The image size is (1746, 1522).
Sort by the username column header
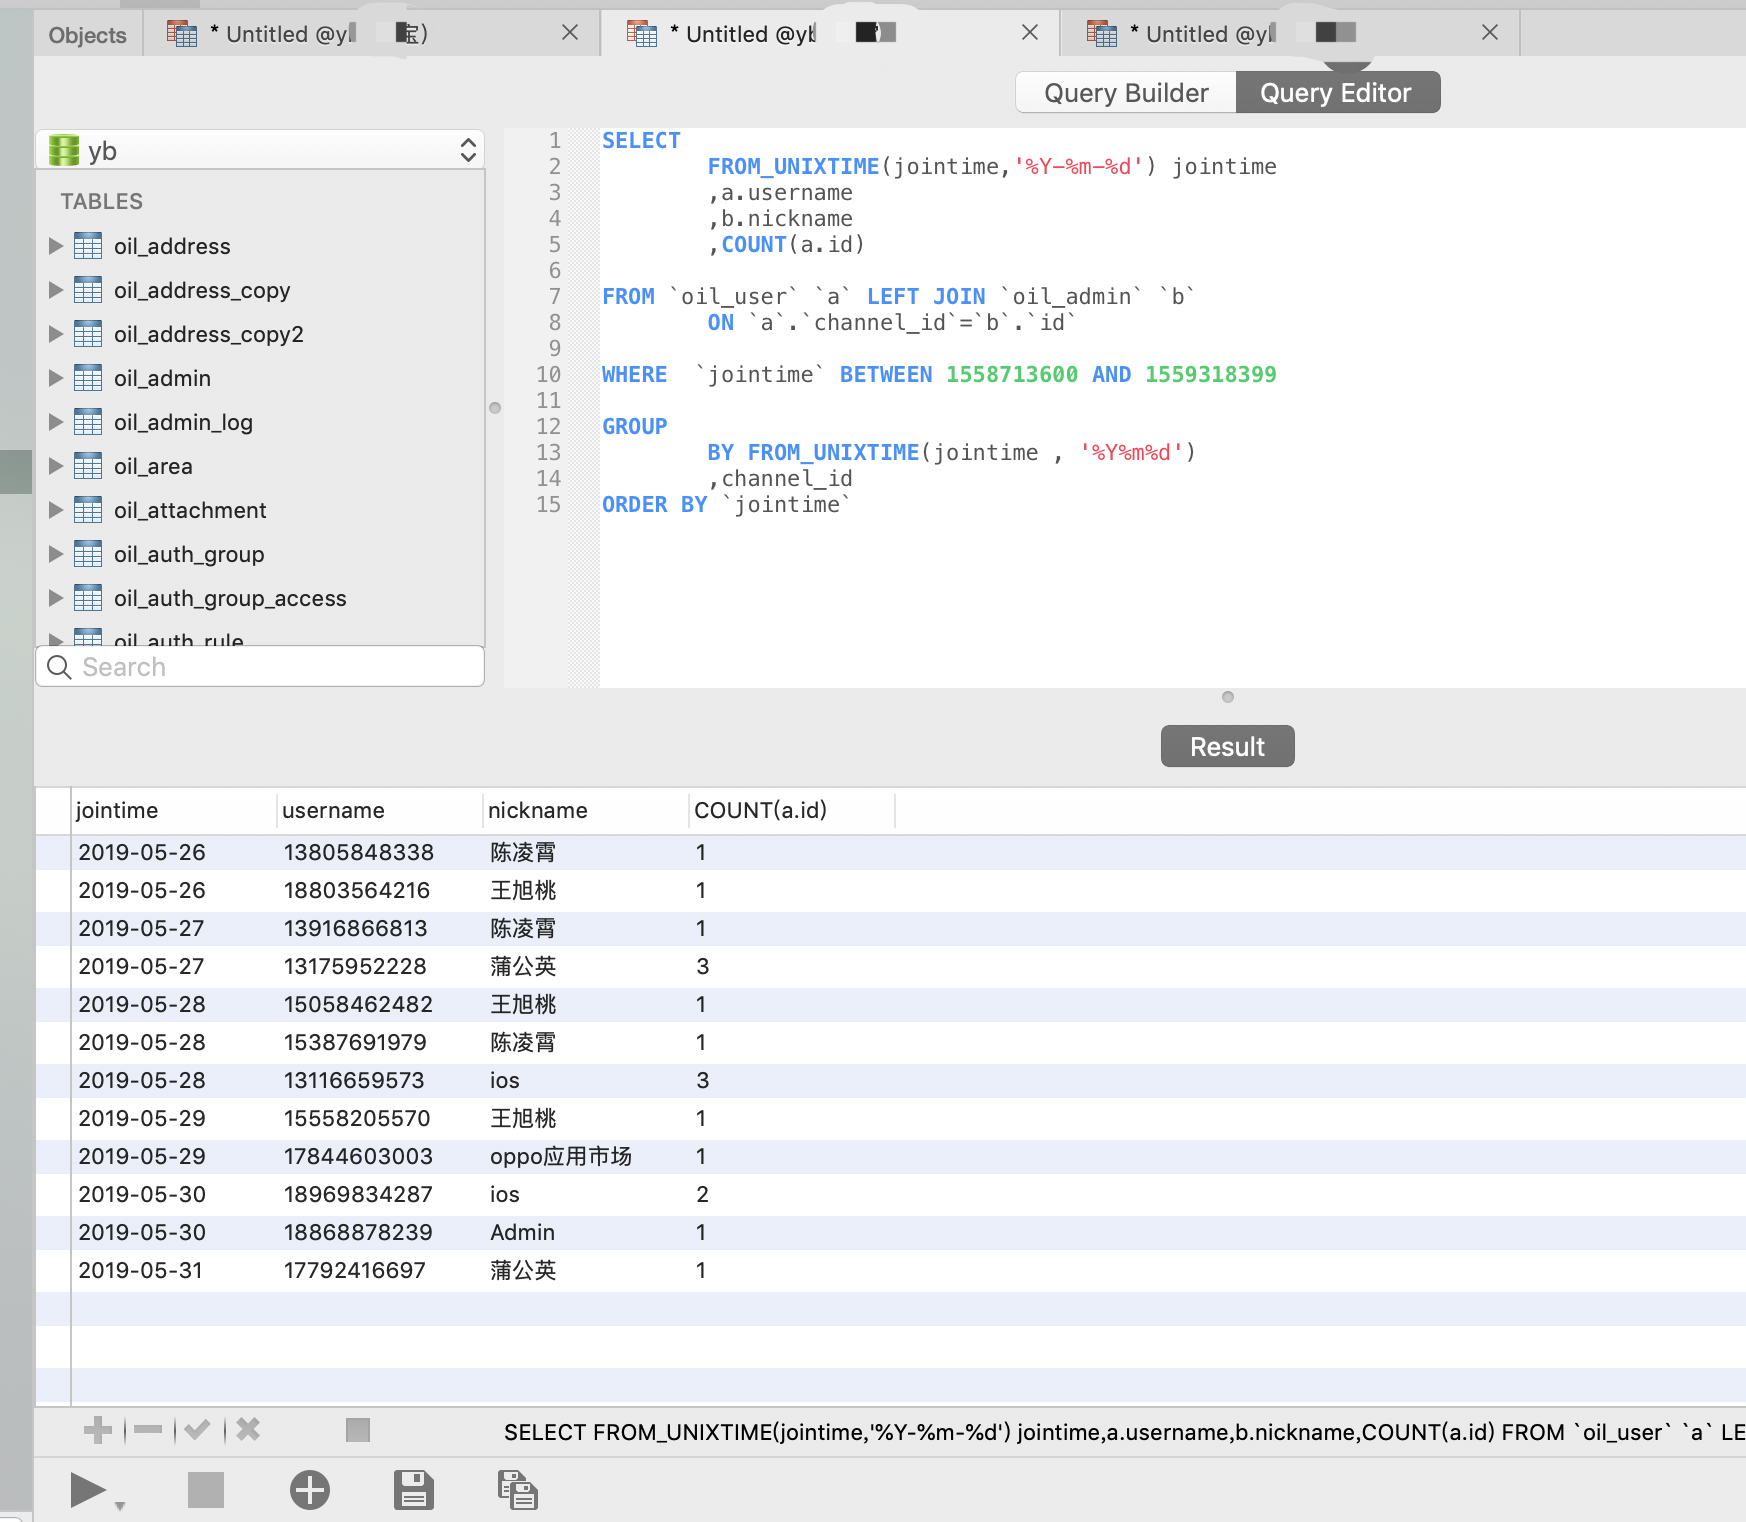coord(333,810)
